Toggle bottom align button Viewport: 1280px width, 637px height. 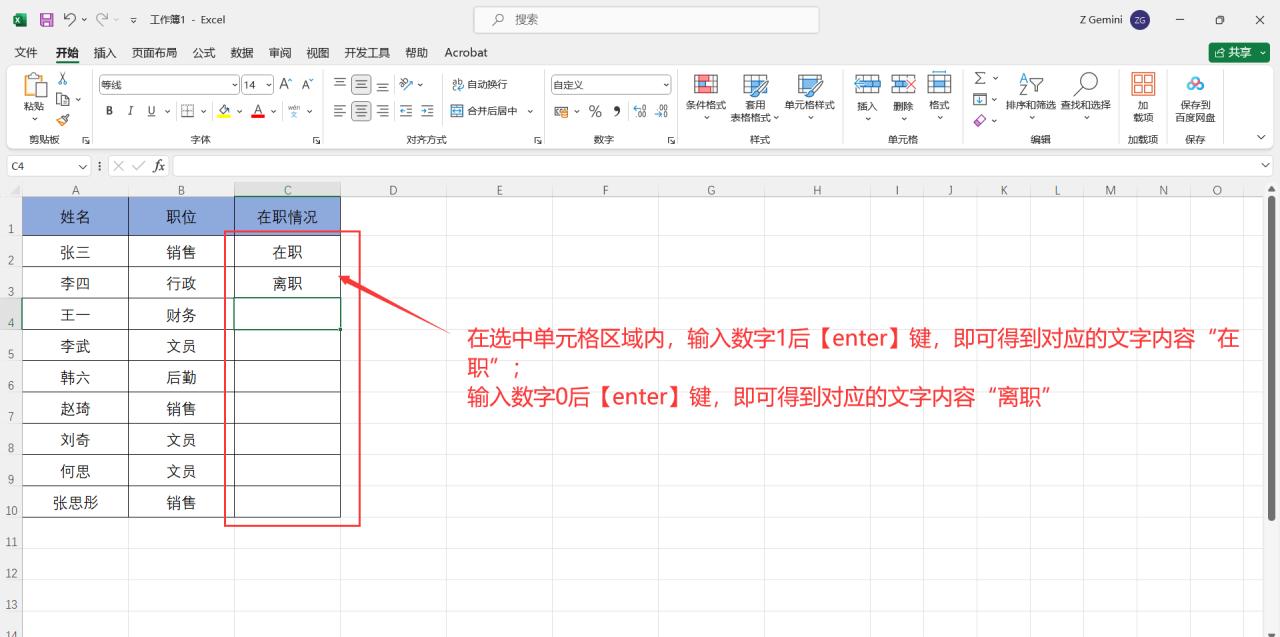tap(382, 85)
